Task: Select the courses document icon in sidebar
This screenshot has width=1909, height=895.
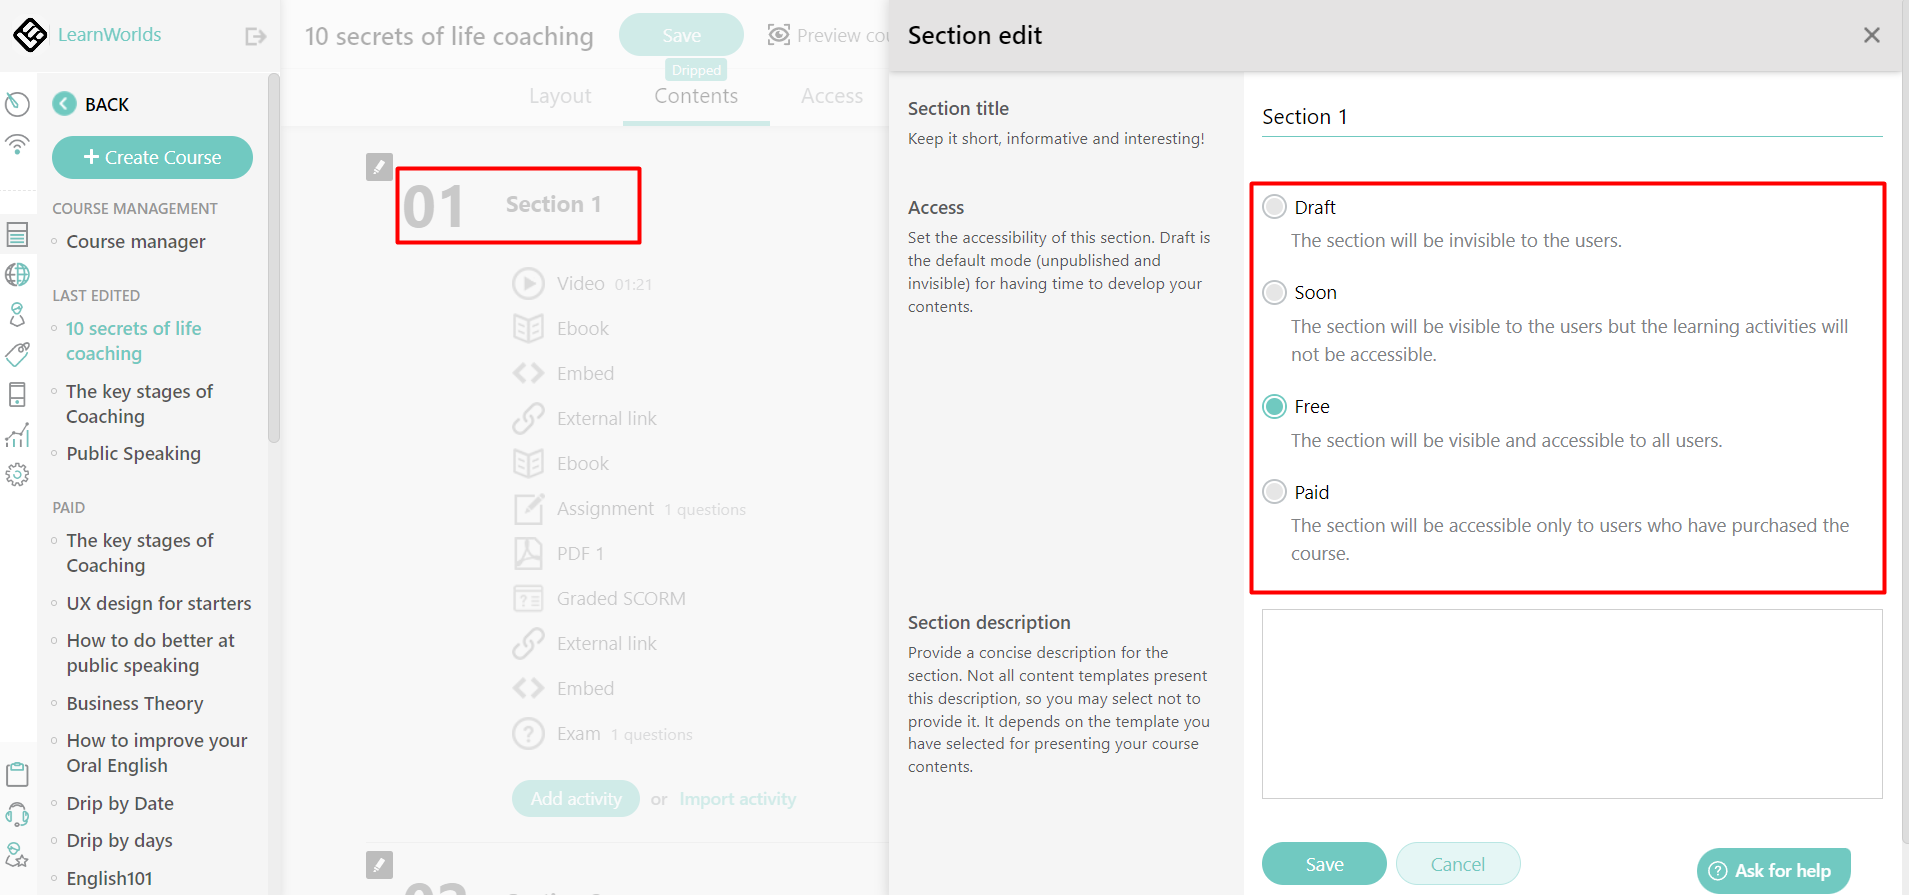Action: tap(18, 233)
